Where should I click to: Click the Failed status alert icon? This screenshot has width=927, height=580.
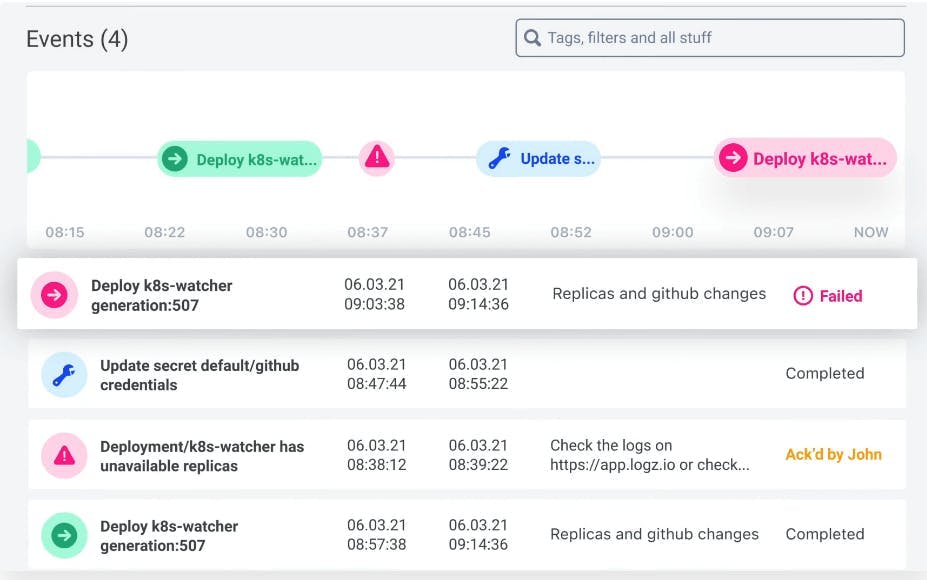coord(803,296)
